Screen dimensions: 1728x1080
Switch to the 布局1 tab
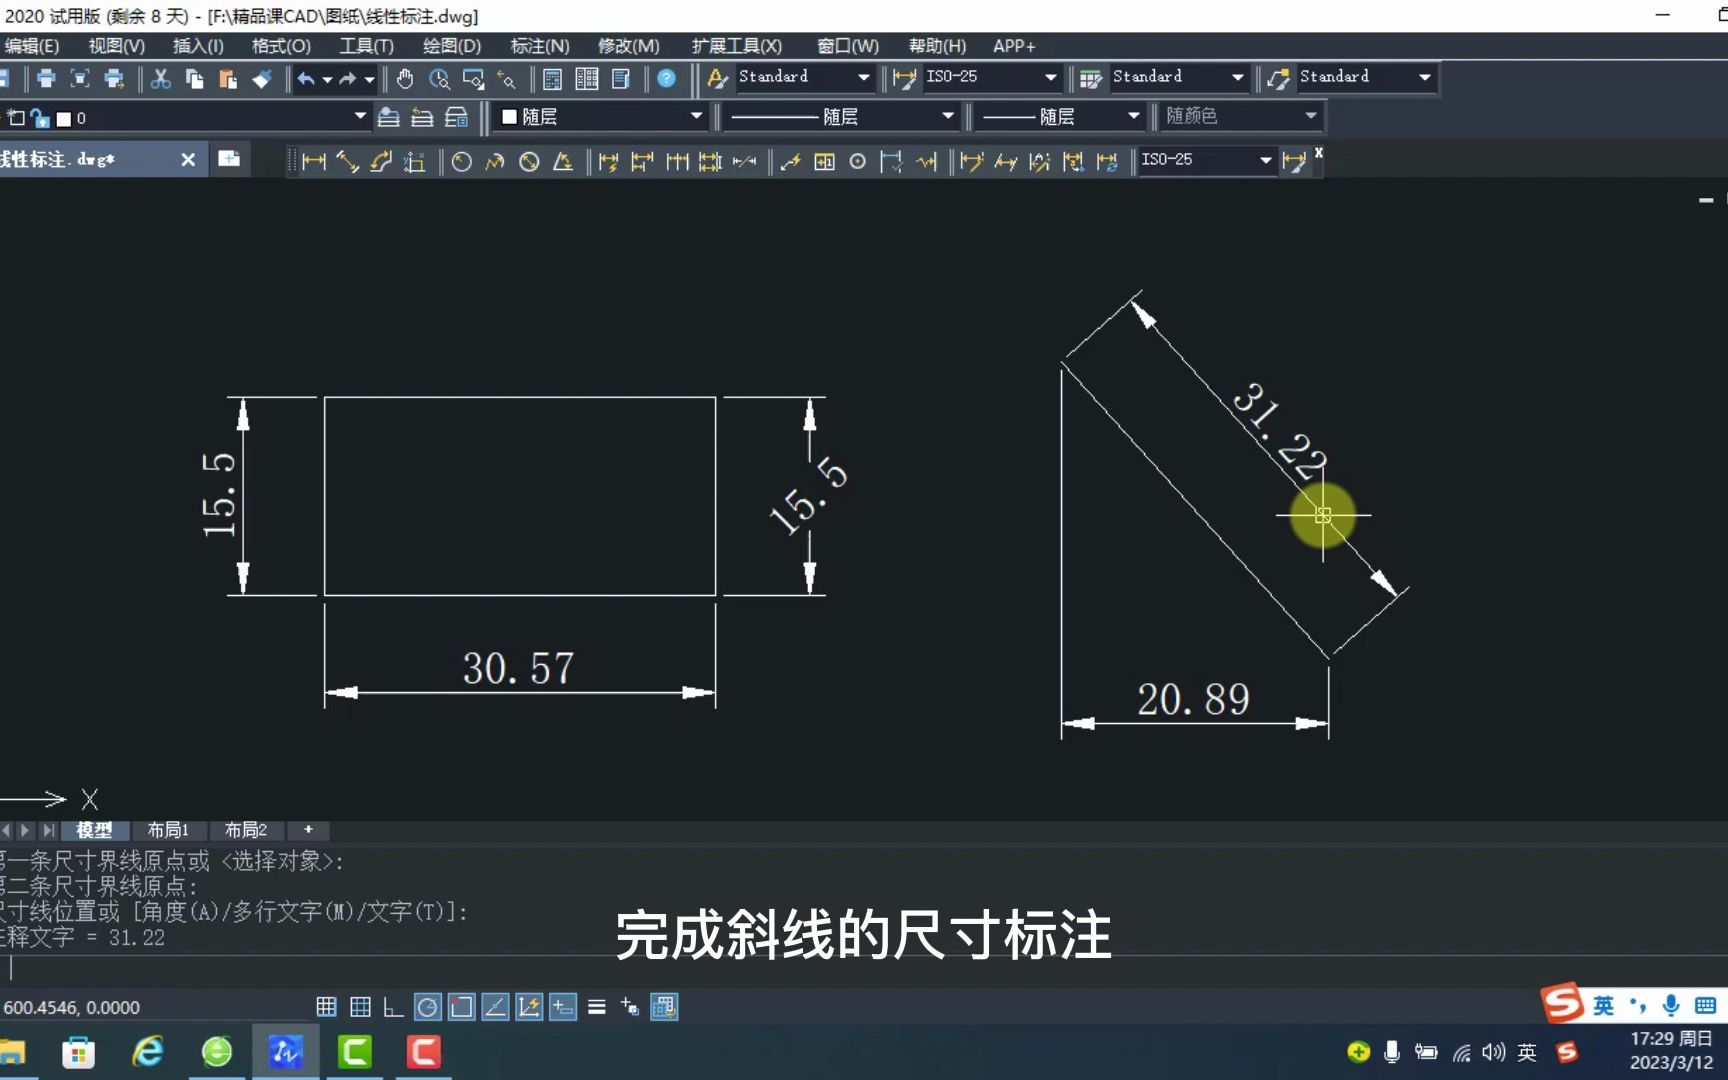tap(169, 830)
